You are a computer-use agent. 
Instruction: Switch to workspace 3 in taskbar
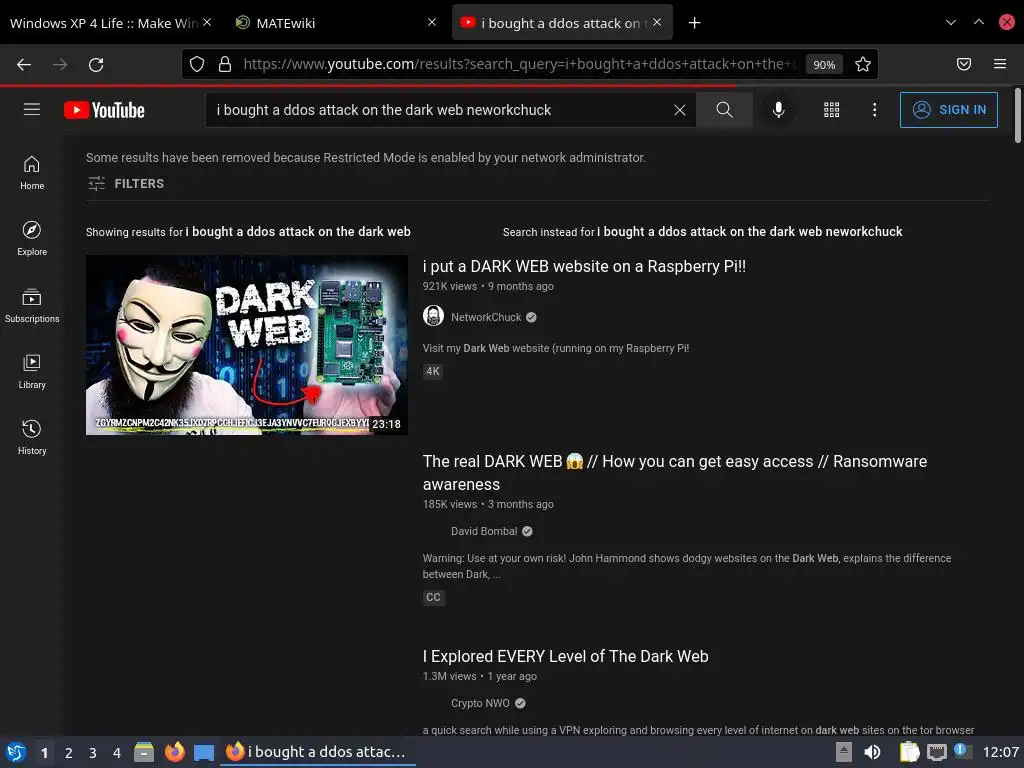tap(93, 753)
